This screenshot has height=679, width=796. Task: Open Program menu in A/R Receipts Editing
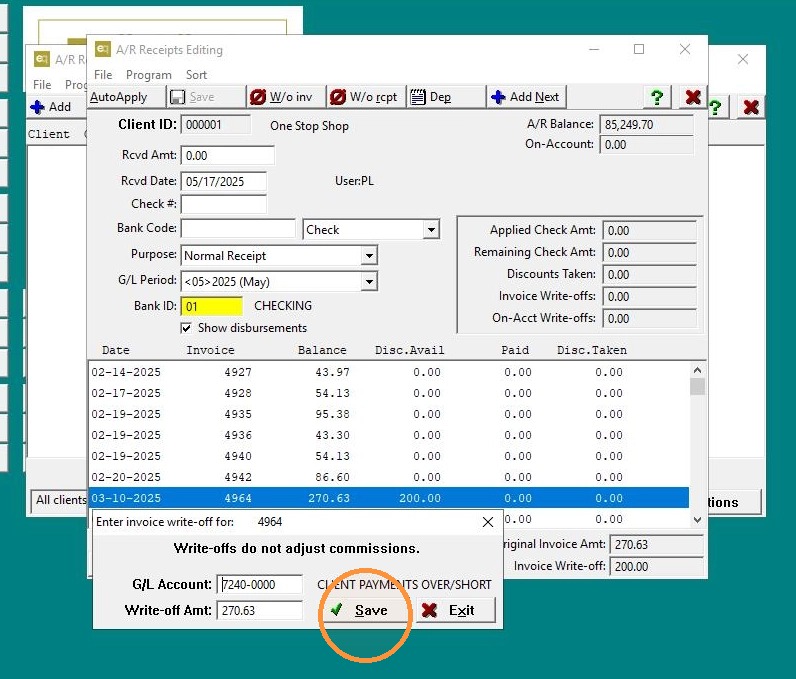point(149,75)
